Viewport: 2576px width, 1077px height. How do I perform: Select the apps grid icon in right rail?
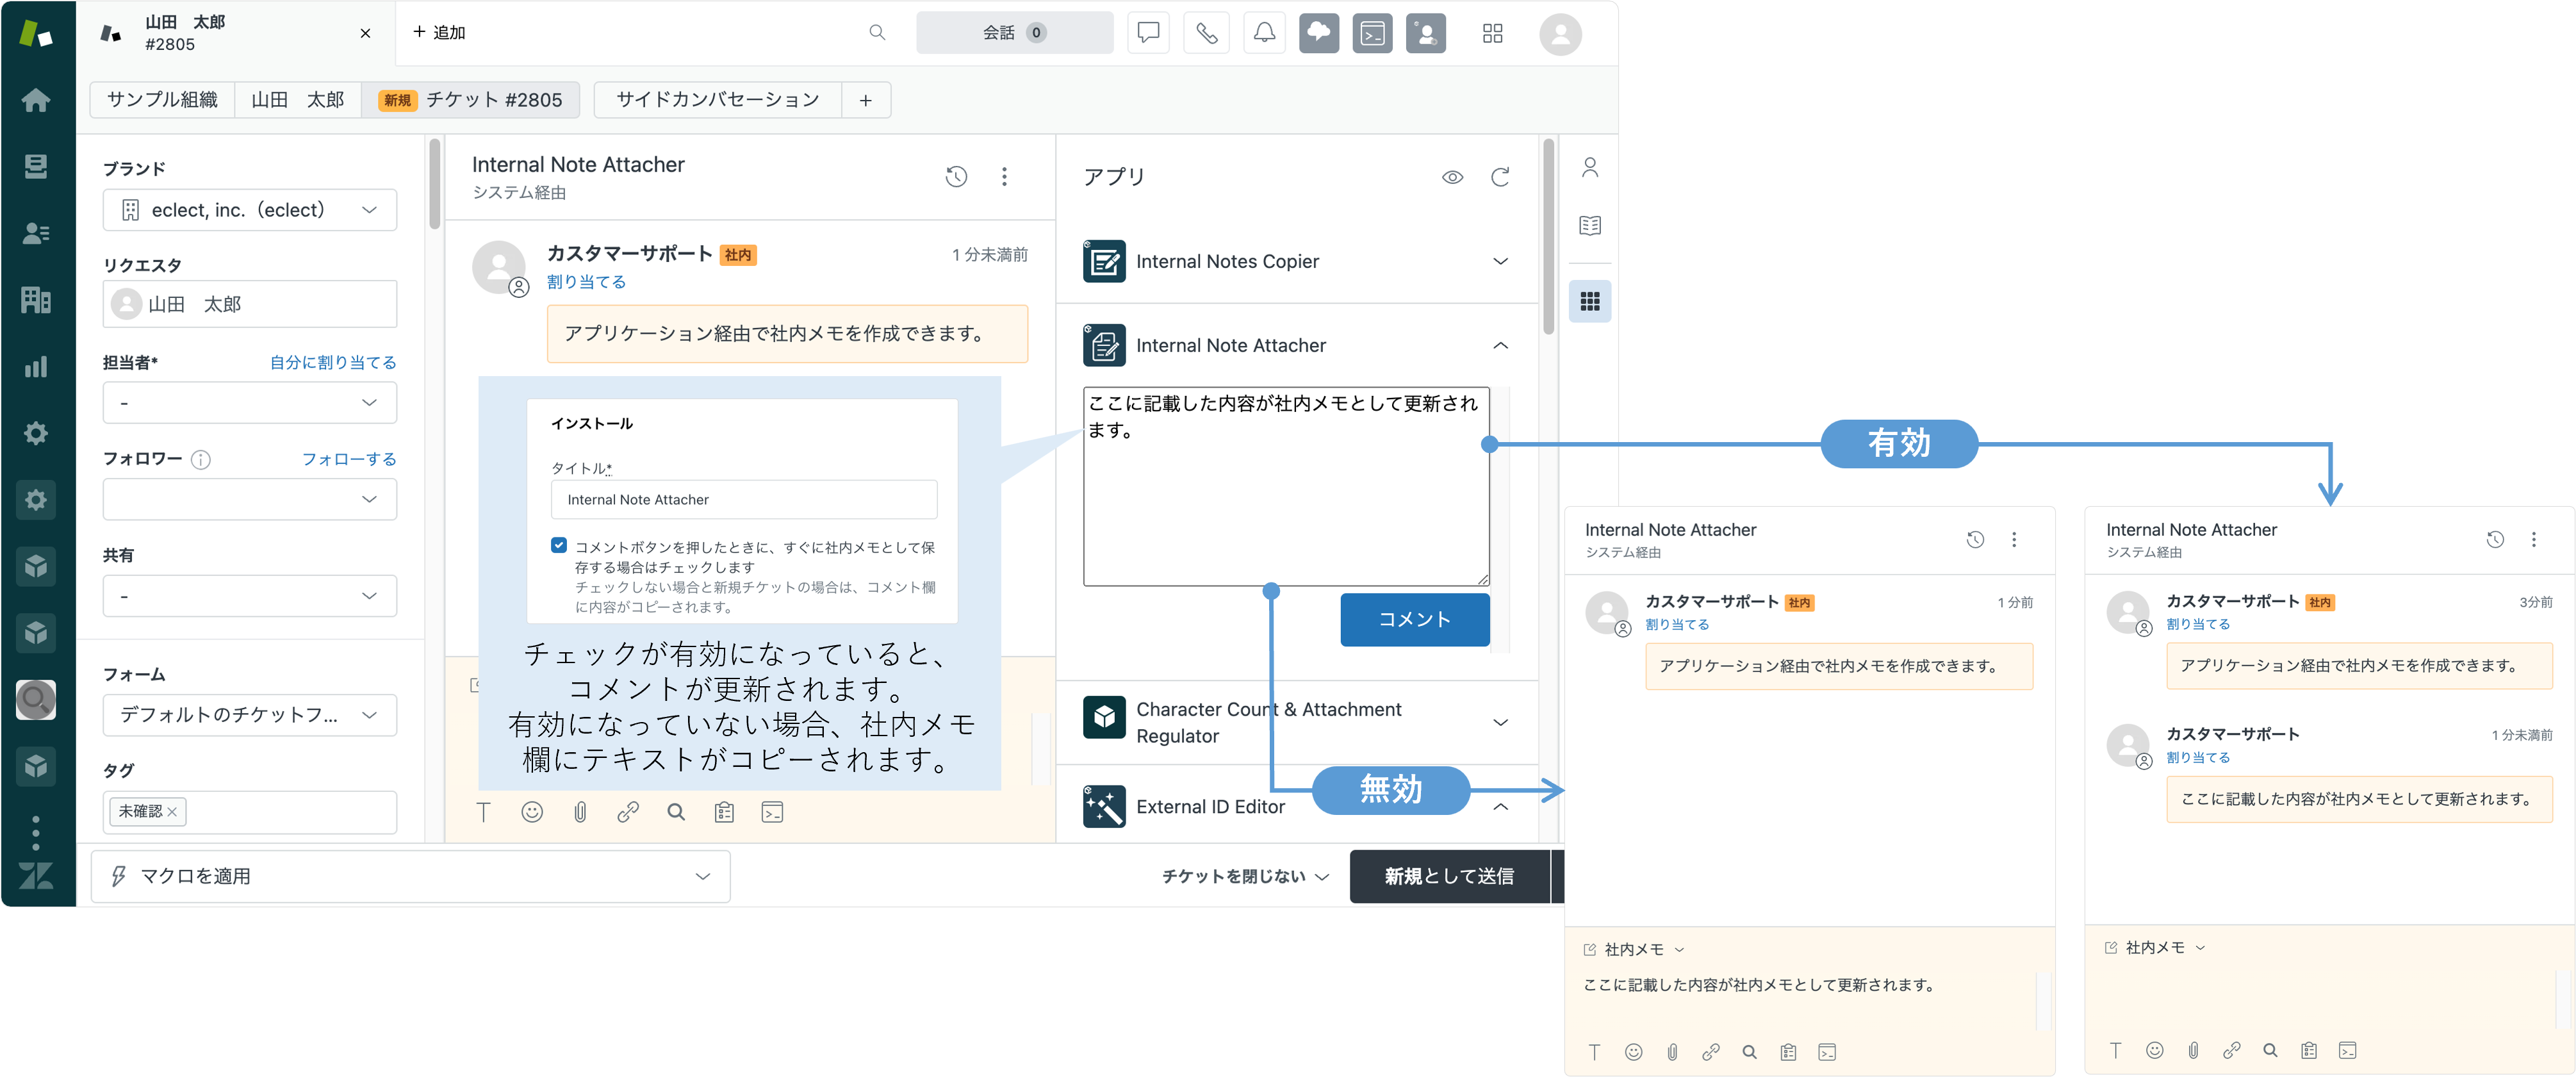(1590, 301)
